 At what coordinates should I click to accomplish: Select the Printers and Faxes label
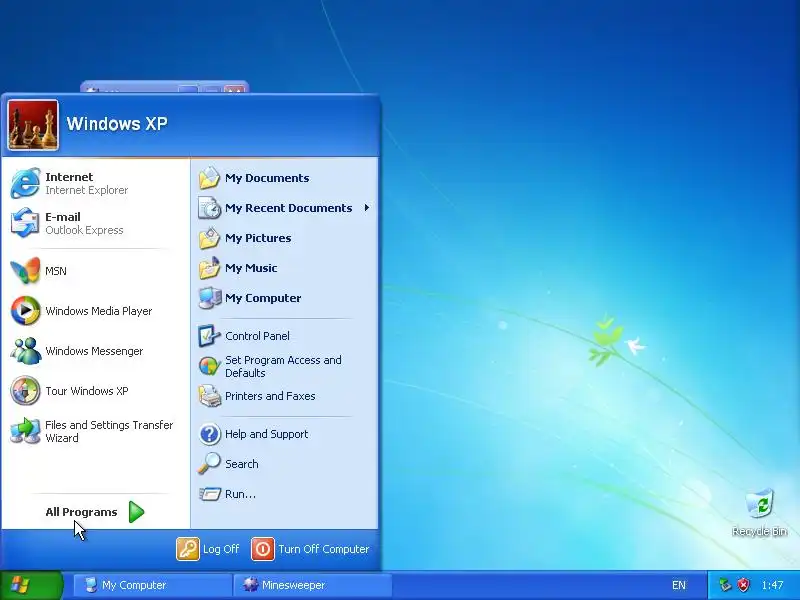(270, 396)
